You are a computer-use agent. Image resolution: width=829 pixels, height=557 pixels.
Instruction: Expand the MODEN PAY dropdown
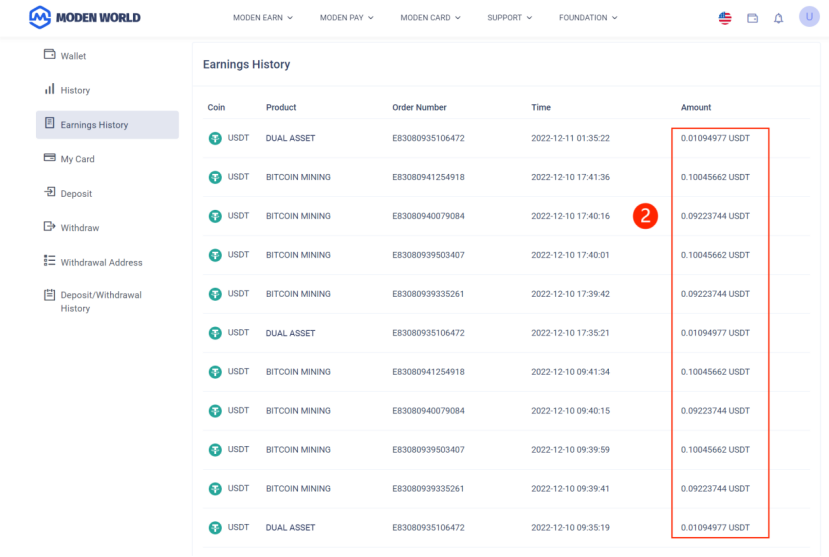pyautogui.click(x=347, y=18)
